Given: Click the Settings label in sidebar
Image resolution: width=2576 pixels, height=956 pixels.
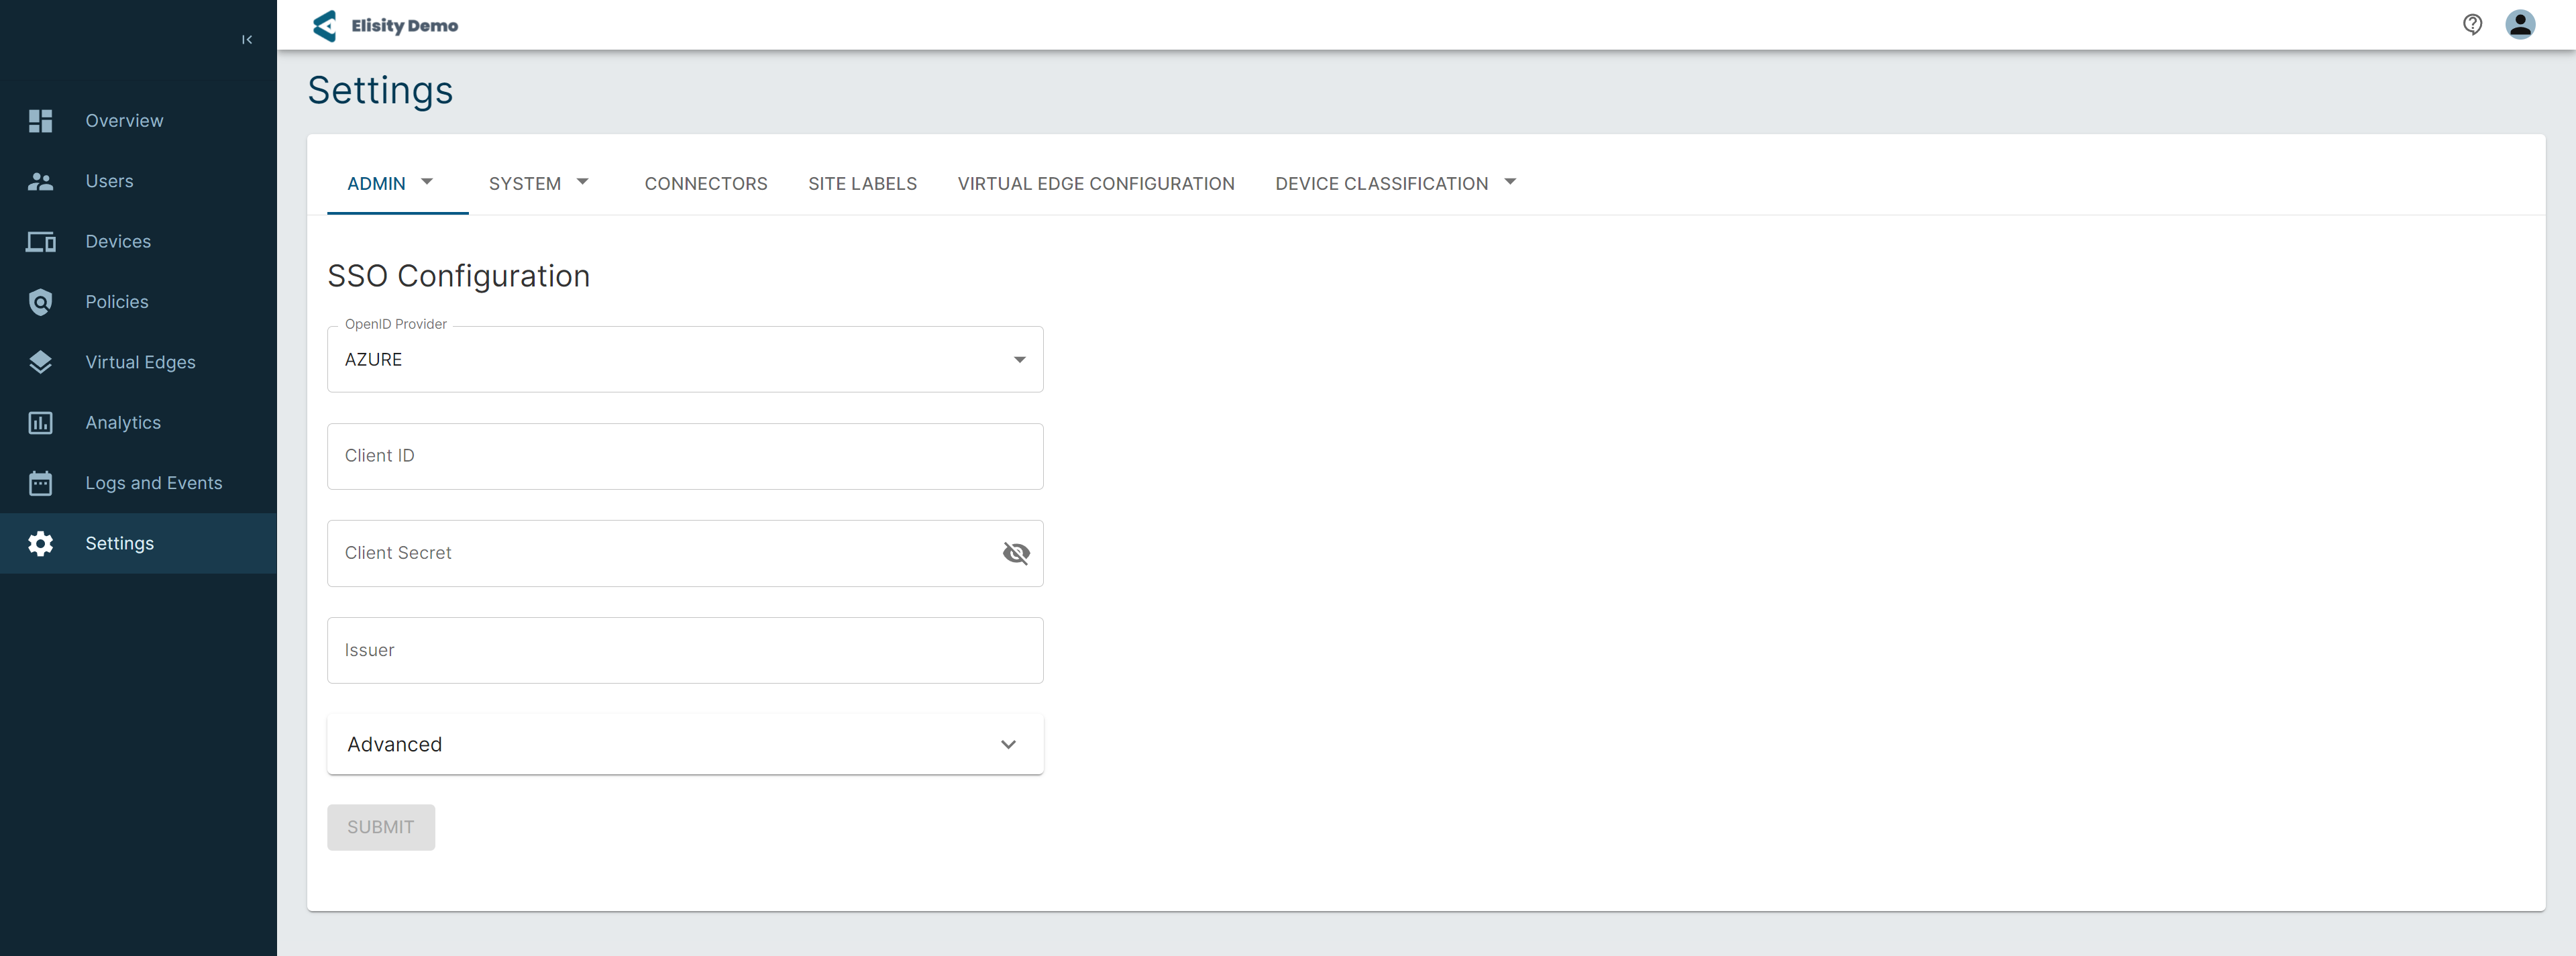Looking at the screenshot, I should click(120, 544).
